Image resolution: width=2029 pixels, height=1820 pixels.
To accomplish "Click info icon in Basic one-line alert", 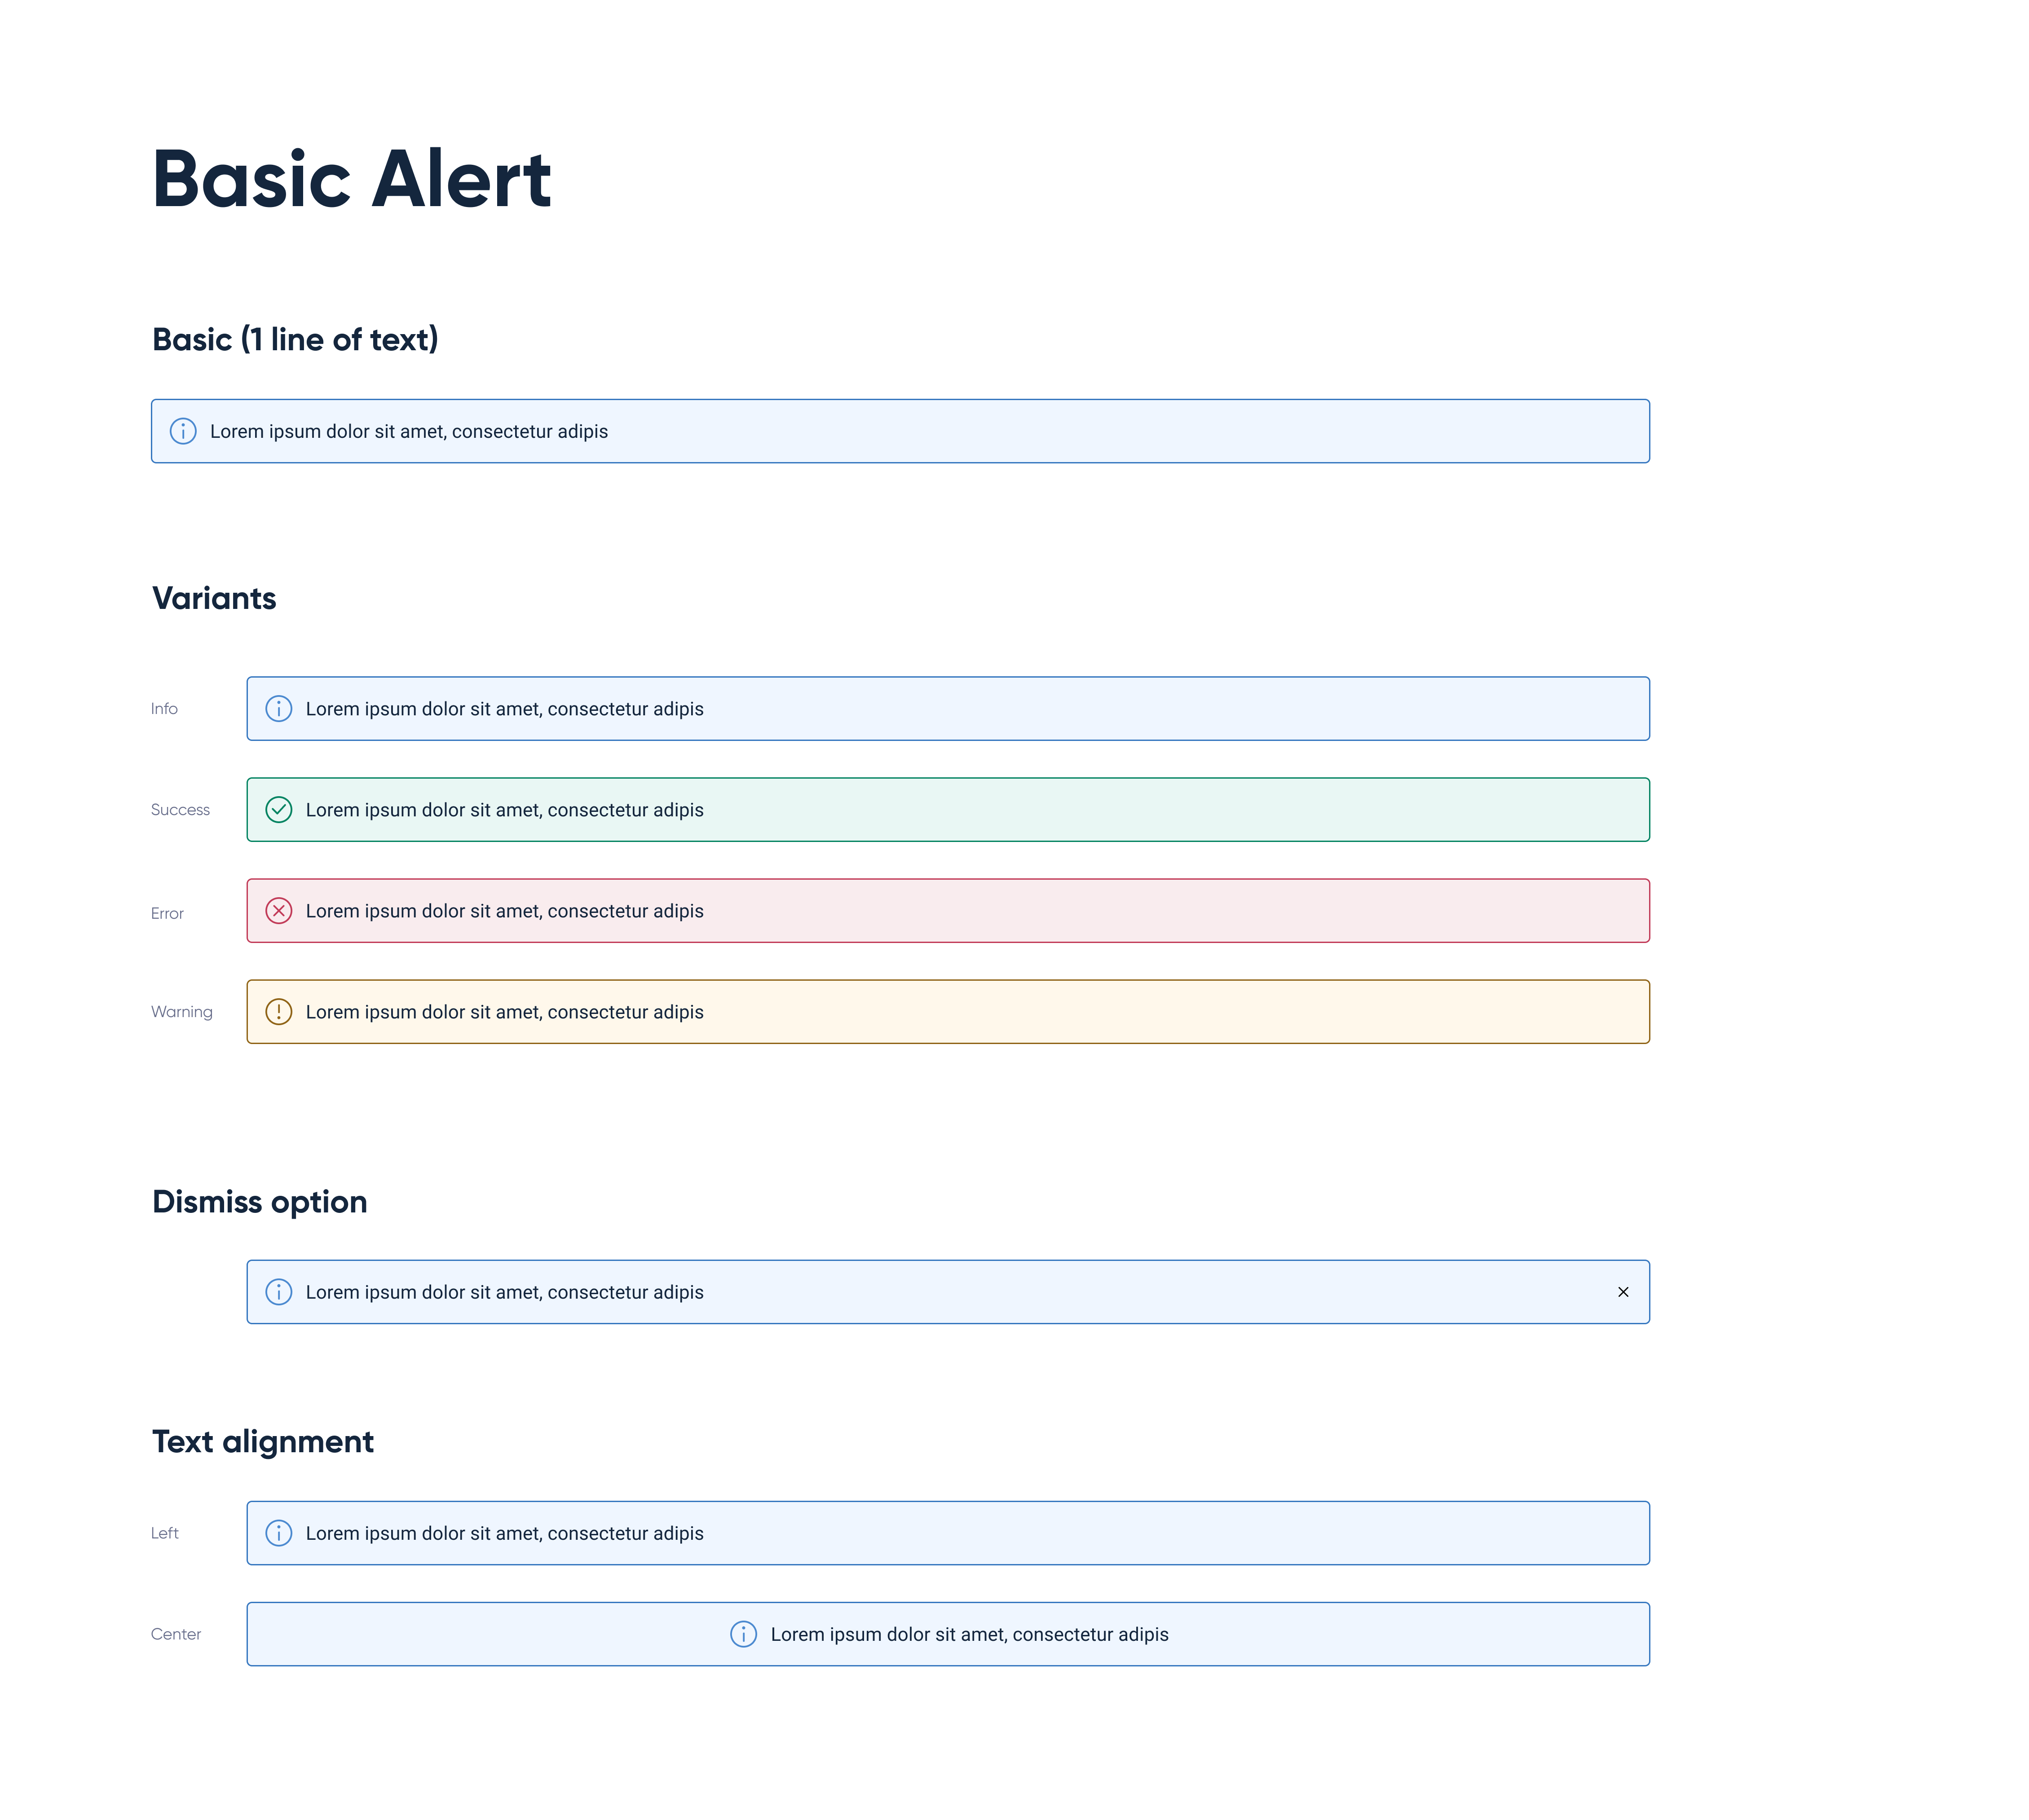I will 183,431.
